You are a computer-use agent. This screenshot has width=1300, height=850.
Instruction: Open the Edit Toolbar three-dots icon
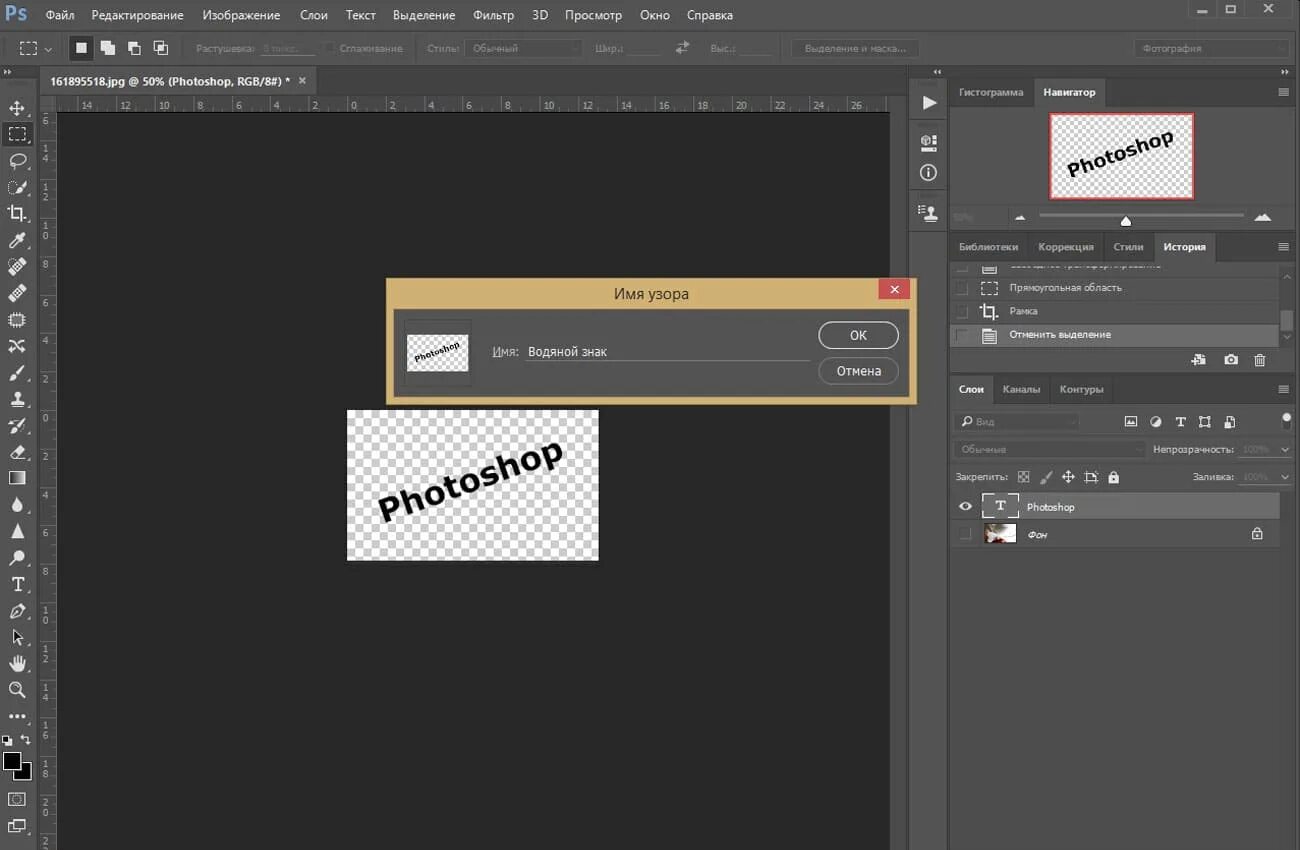pyautogui.click(x=17, y=716)
